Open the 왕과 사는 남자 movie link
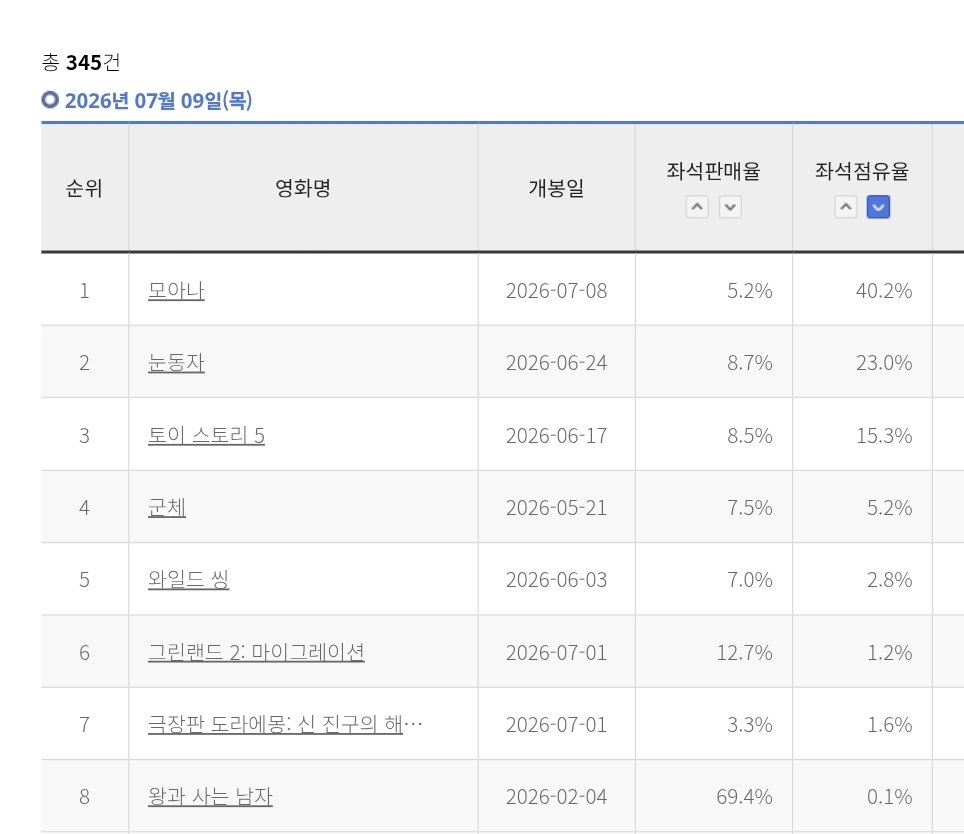This screenshot has width=964, height=834. (x=210, y=797)
